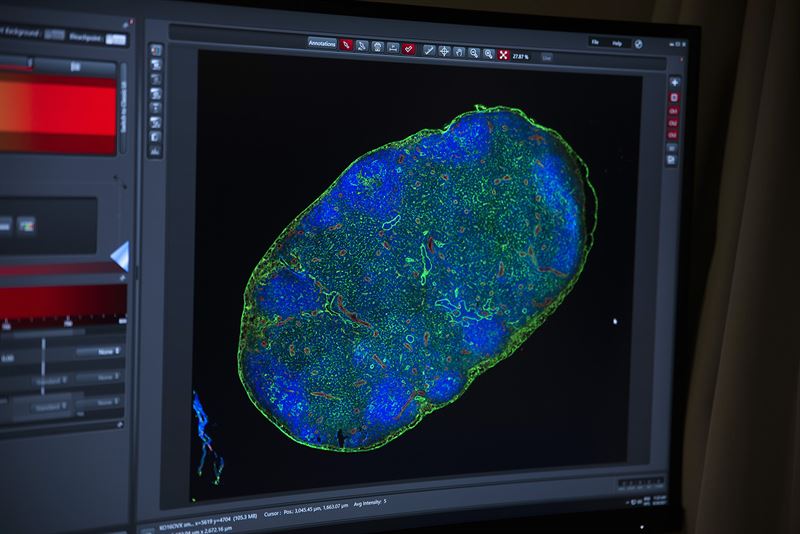
Task: Click the red checkmark toolbar icon
Action: [409, 48]
